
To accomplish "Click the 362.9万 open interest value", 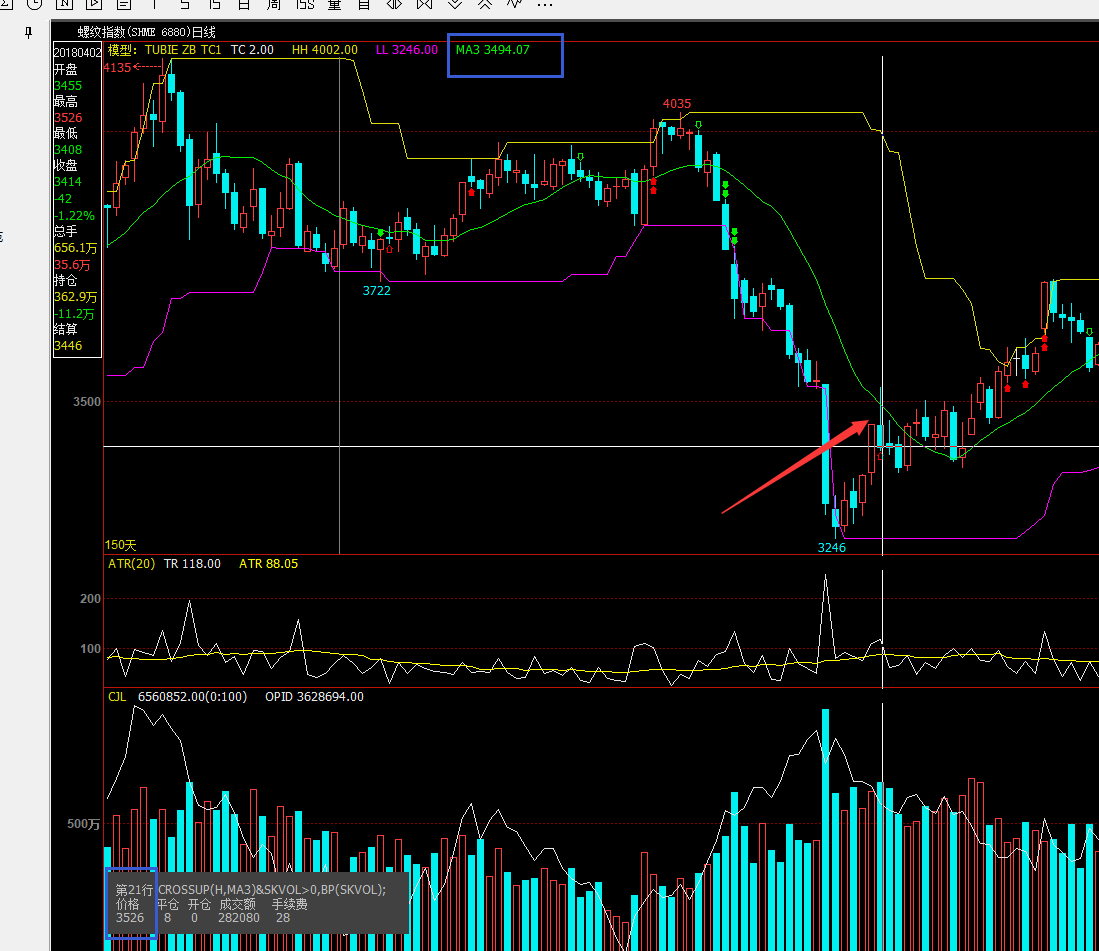I will [x=76, y=297].
